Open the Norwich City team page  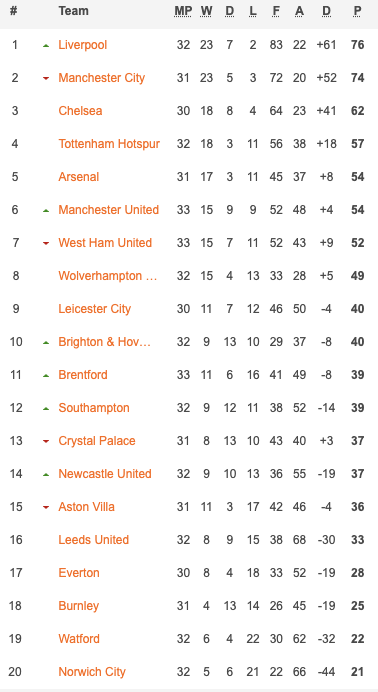pyautogui.click(x=92, y=672)
